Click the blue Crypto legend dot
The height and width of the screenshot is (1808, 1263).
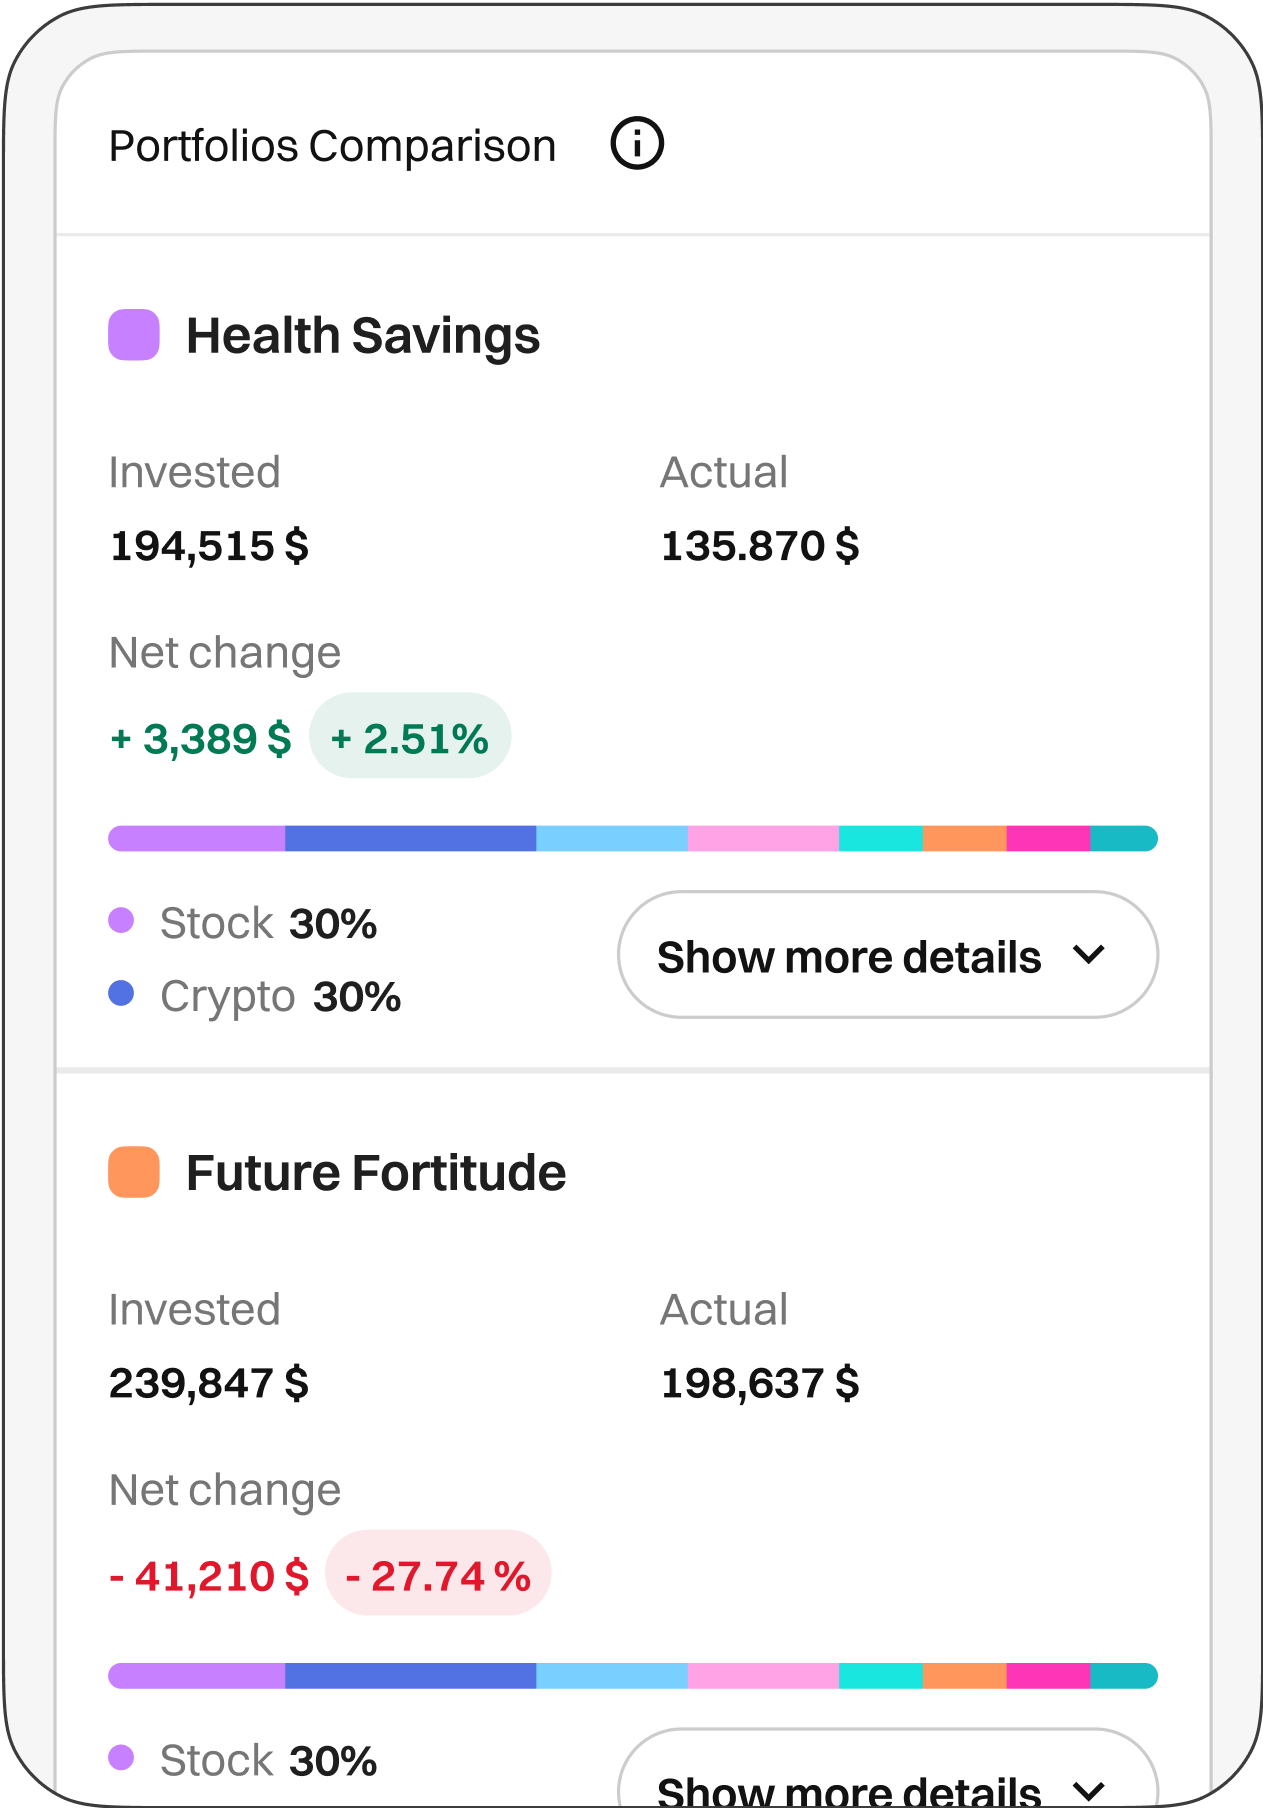(x=121, y=994)
